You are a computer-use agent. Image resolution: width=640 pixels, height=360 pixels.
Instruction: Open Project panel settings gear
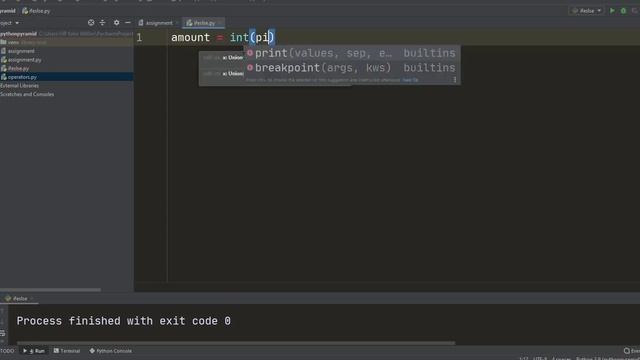[116, 22]
